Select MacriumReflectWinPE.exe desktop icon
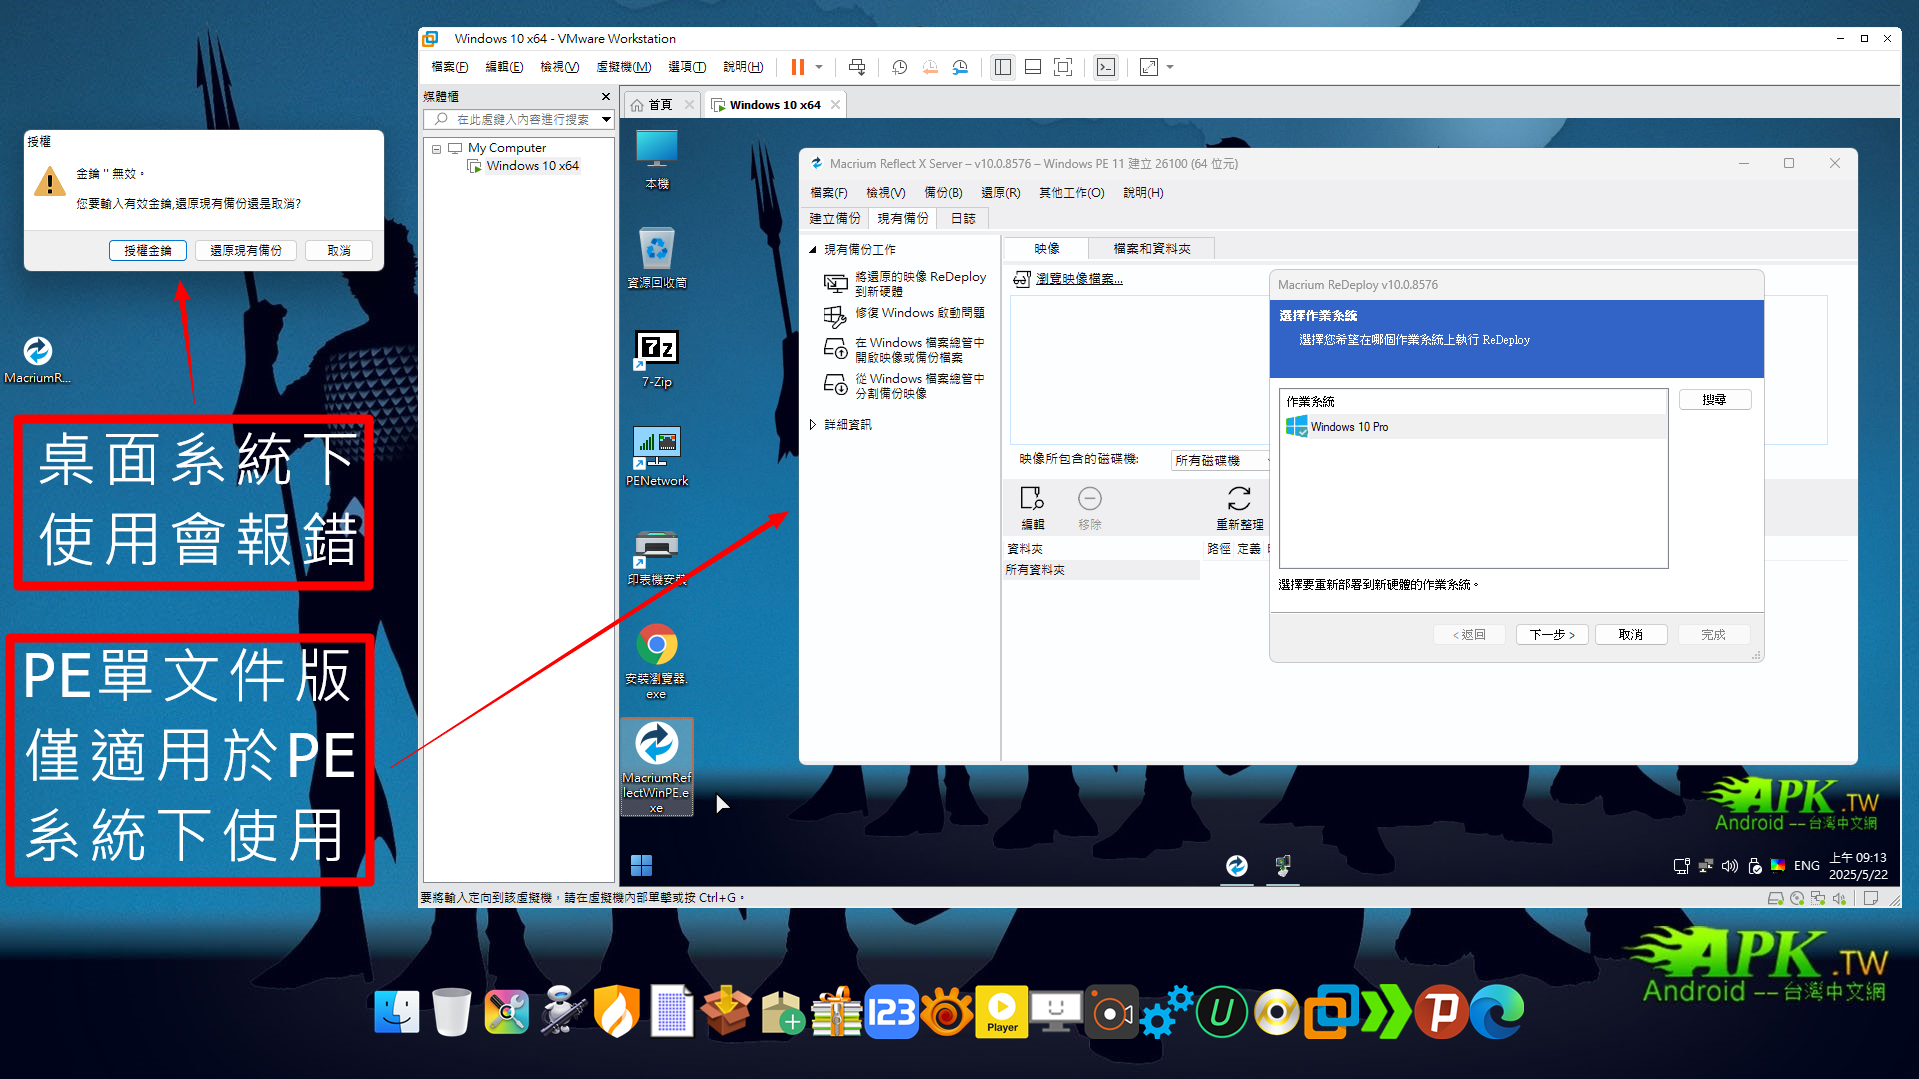This screenshot has height=1079, width=1919. pos(657,767)
